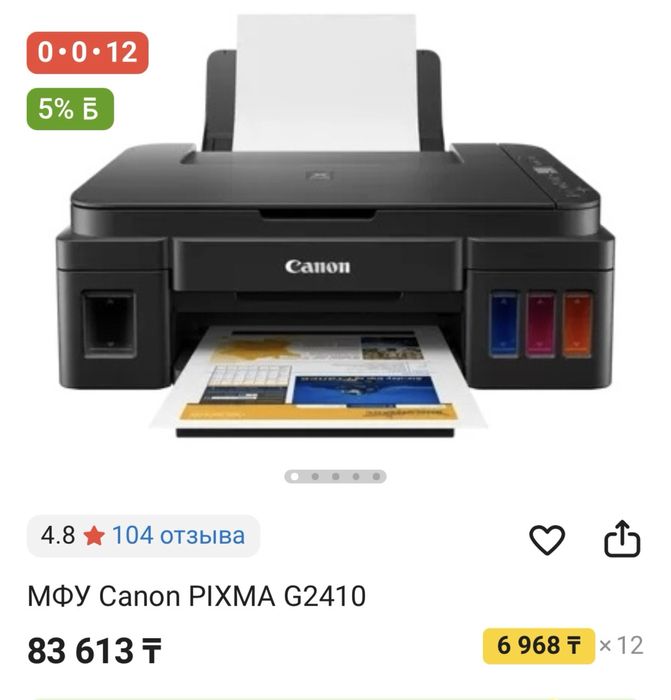Tap the 83 613 ₸ price

pos(94,650)
